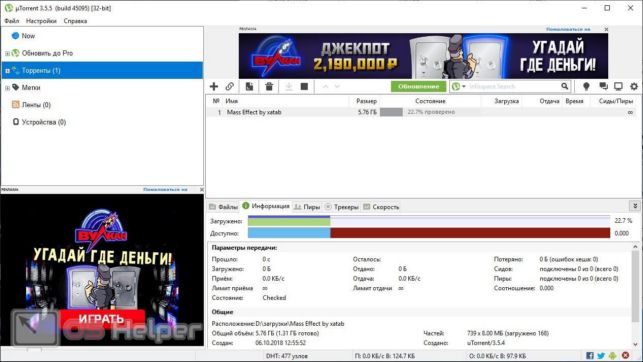
Task: Click the Add Torrent from URL link icon
Action: click(230, 87)
